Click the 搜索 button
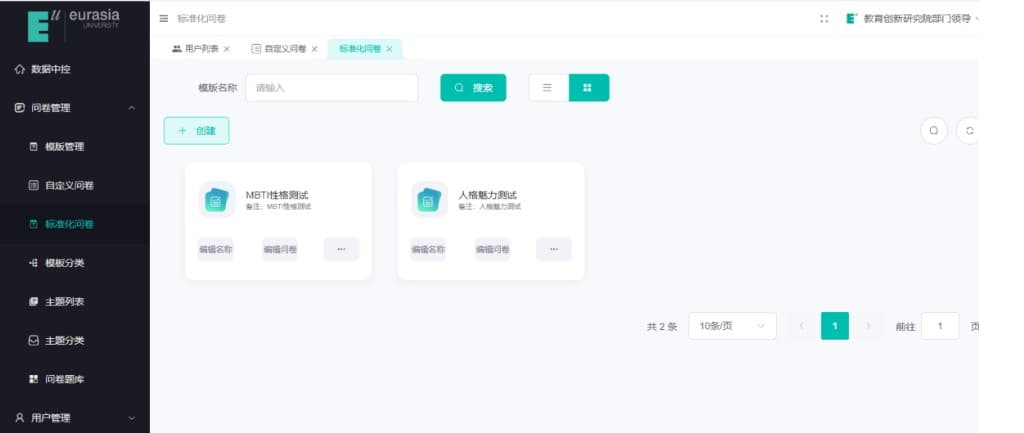Image resolution: width=1024 pixels, height=433 pixels. coord(473,88)
